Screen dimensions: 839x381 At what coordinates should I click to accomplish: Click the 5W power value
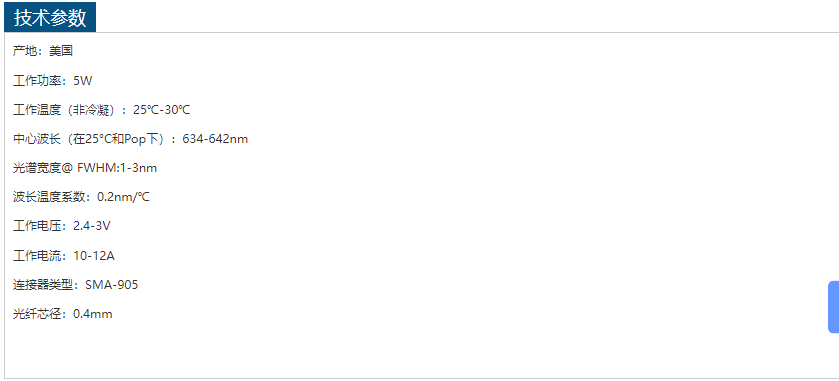83,81
